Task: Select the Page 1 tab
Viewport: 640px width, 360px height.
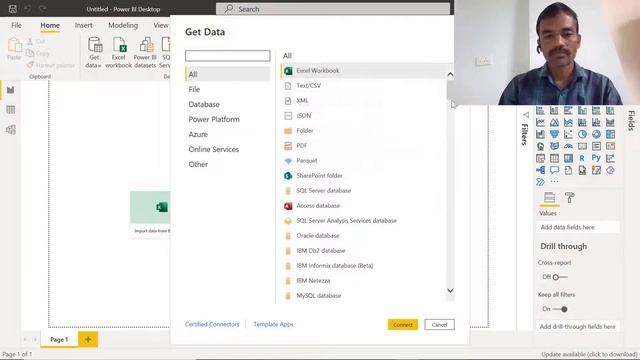Action: 59,339
